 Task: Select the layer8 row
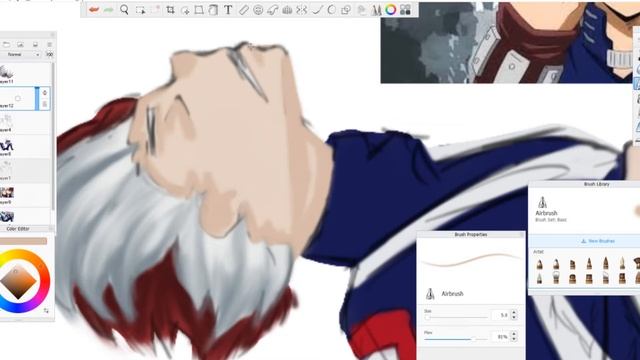tap(25, 147)
